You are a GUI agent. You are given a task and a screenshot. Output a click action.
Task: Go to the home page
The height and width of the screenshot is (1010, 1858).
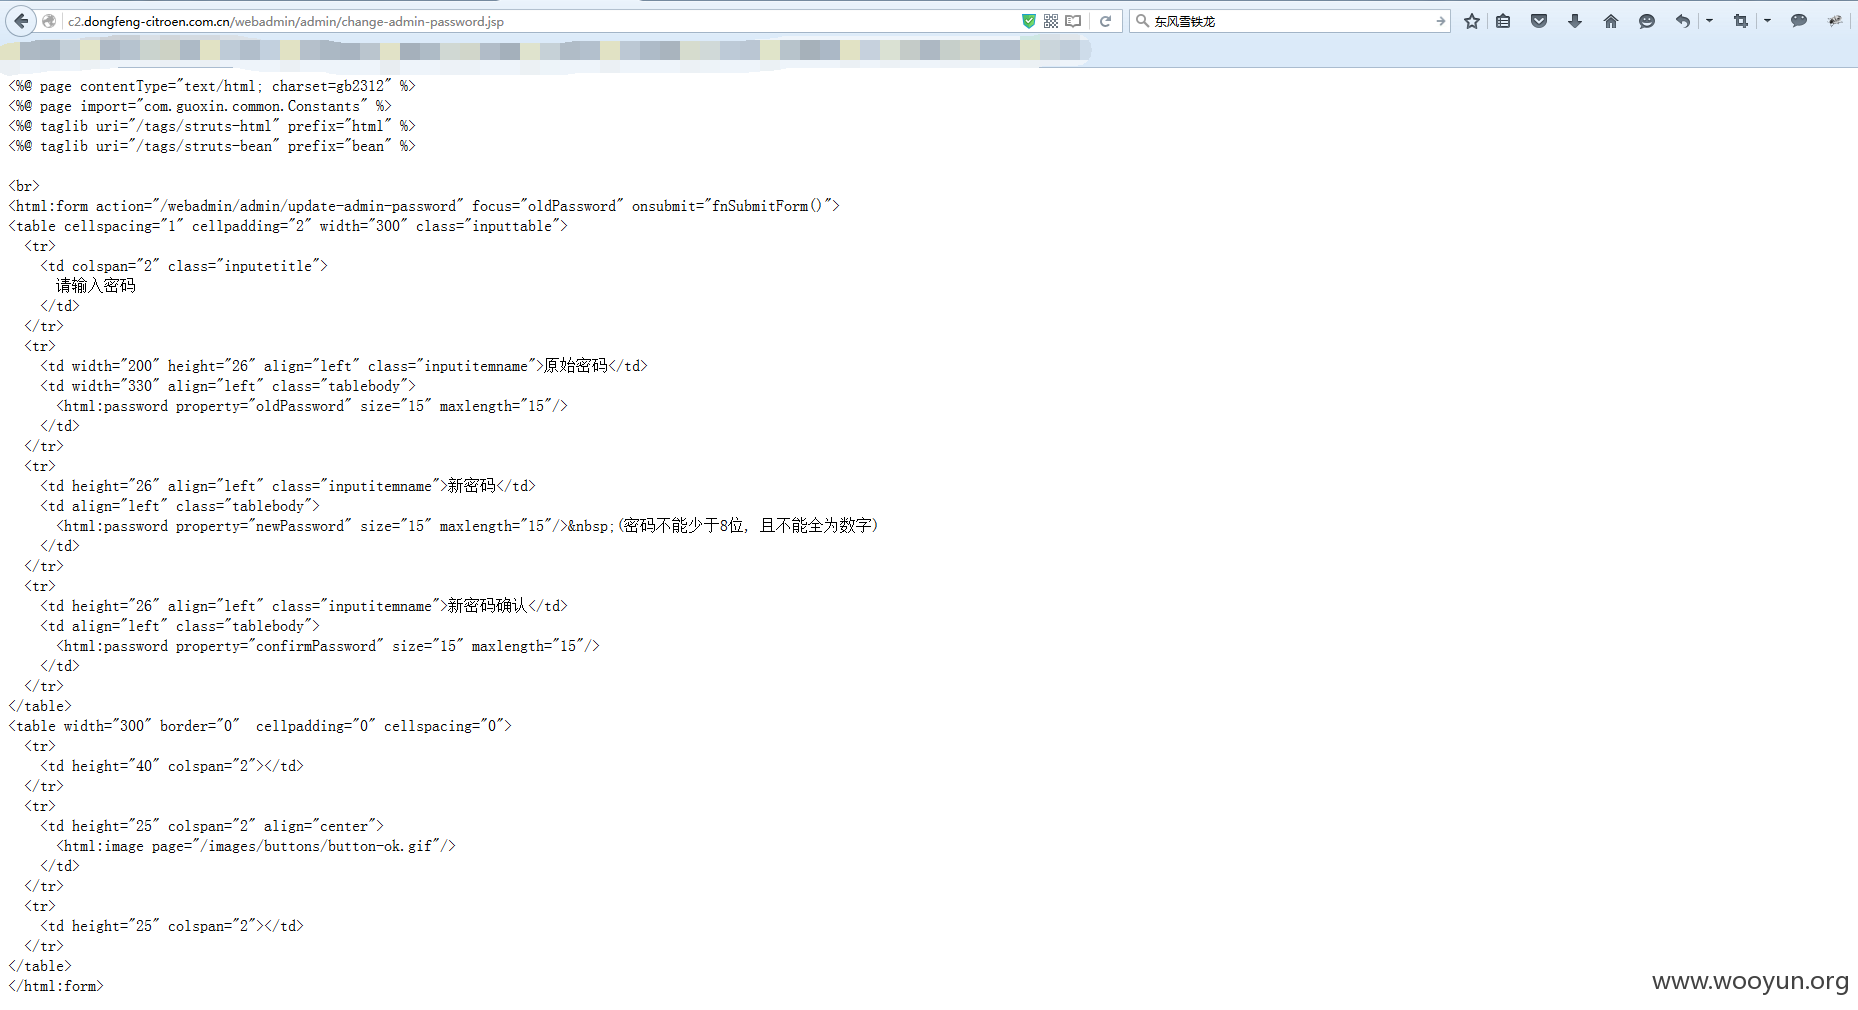coord(1611,21)
